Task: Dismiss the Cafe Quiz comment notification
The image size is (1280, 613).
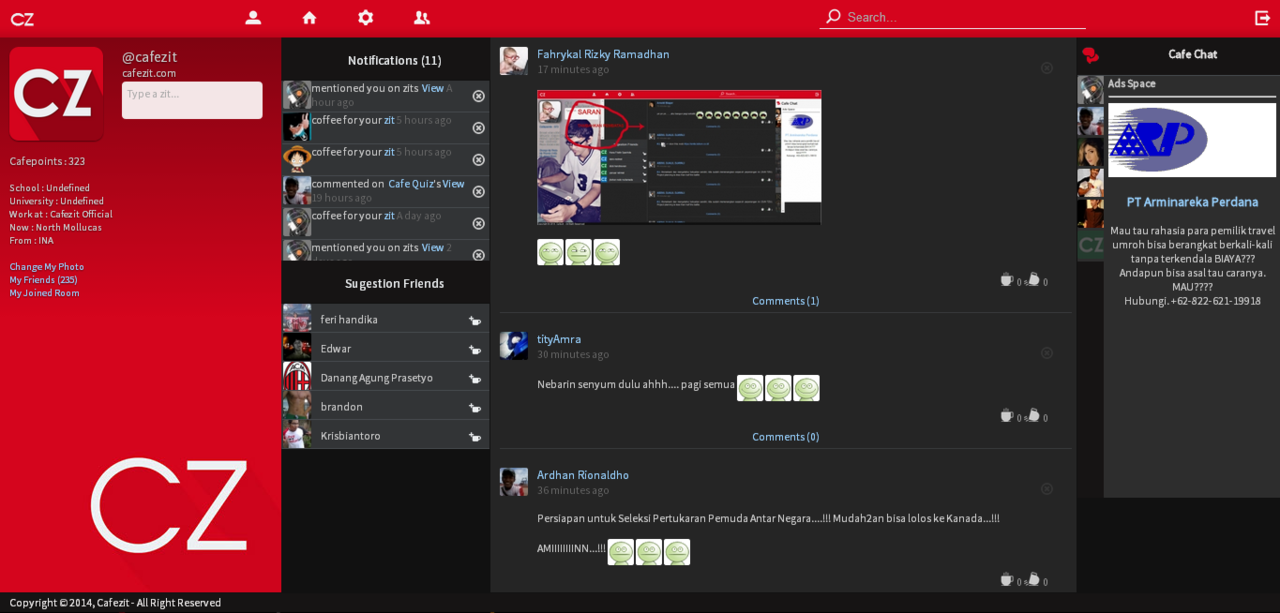Action: pos(478,192)
